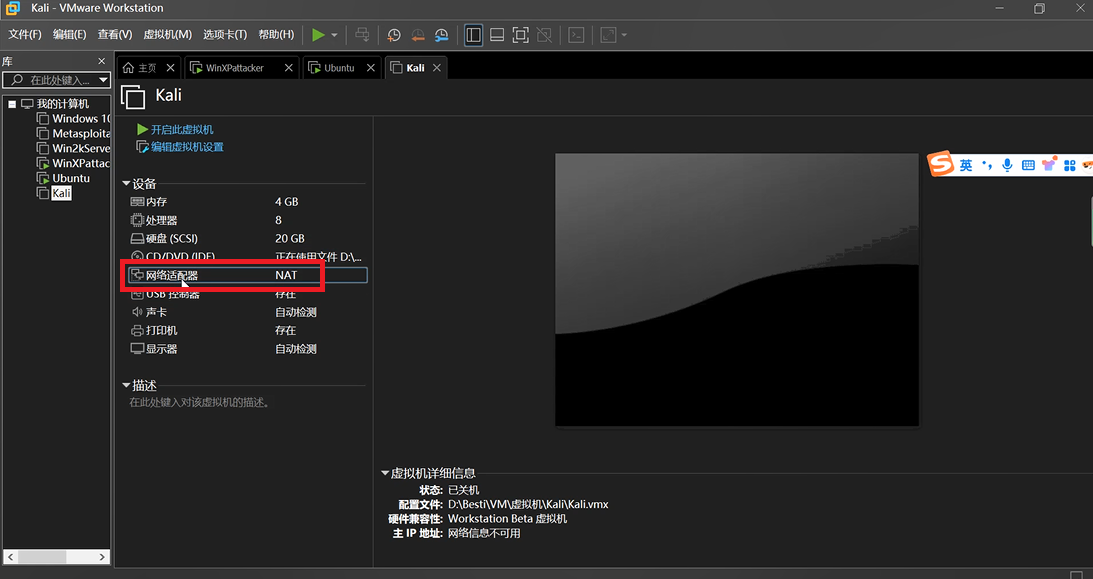Image resolution: width=1093 pixels, height=579 pixels.
Task: Open the 选项卡(T) menu
Action: [225, 34]
